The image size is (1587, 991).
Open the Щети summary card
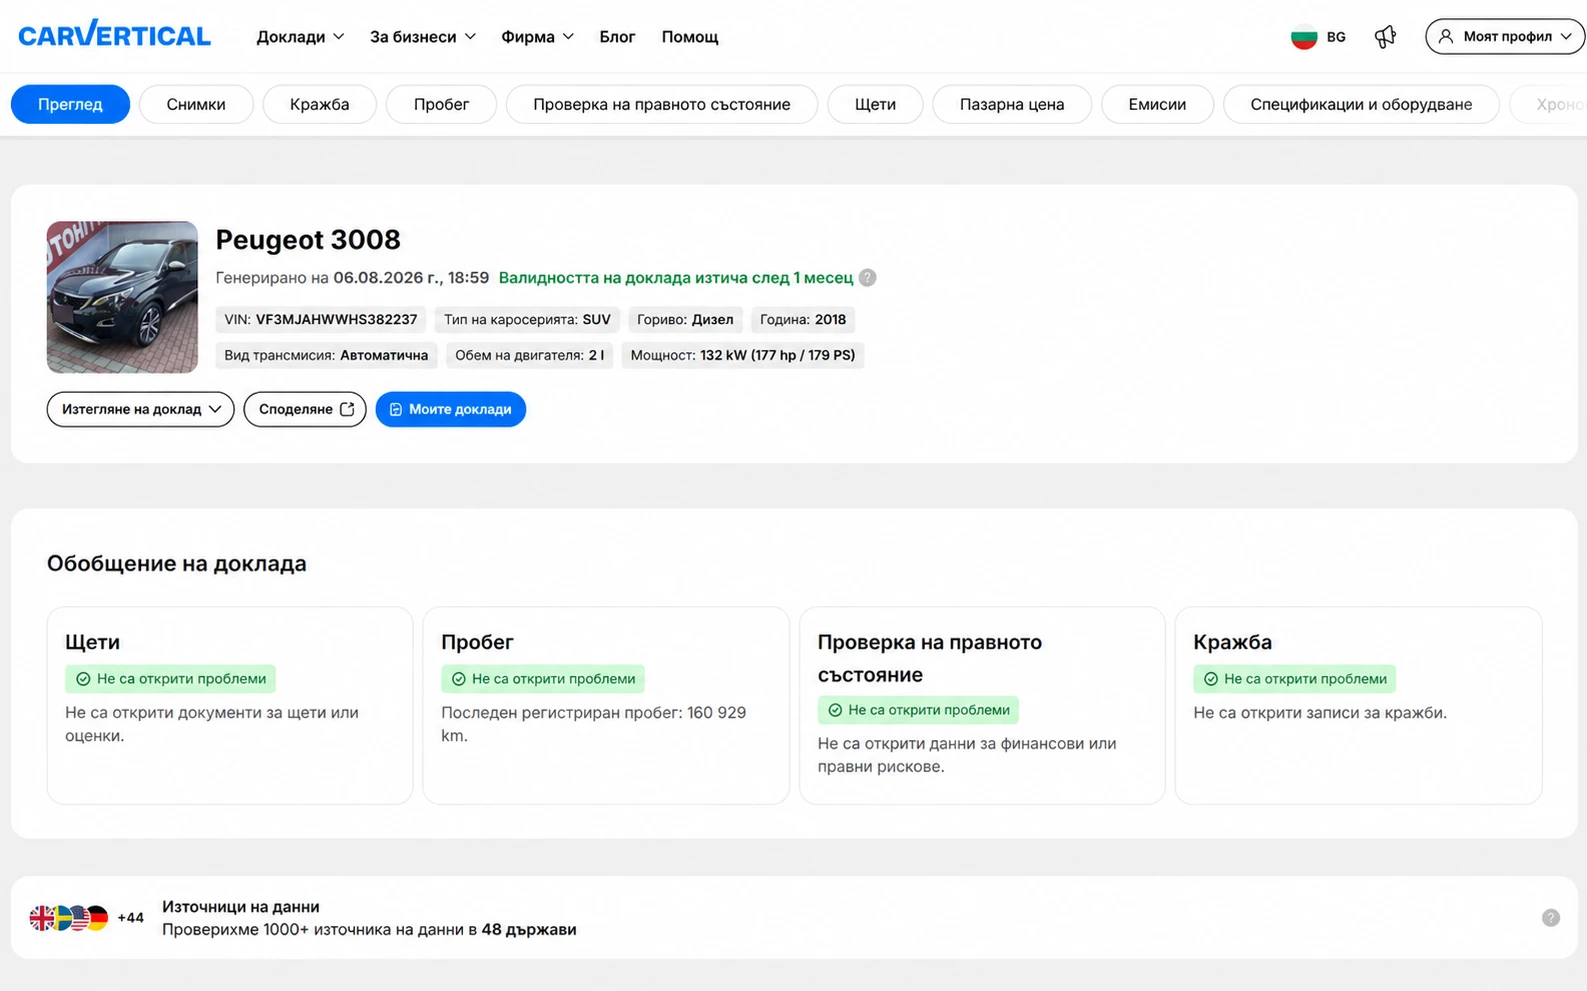230,705
